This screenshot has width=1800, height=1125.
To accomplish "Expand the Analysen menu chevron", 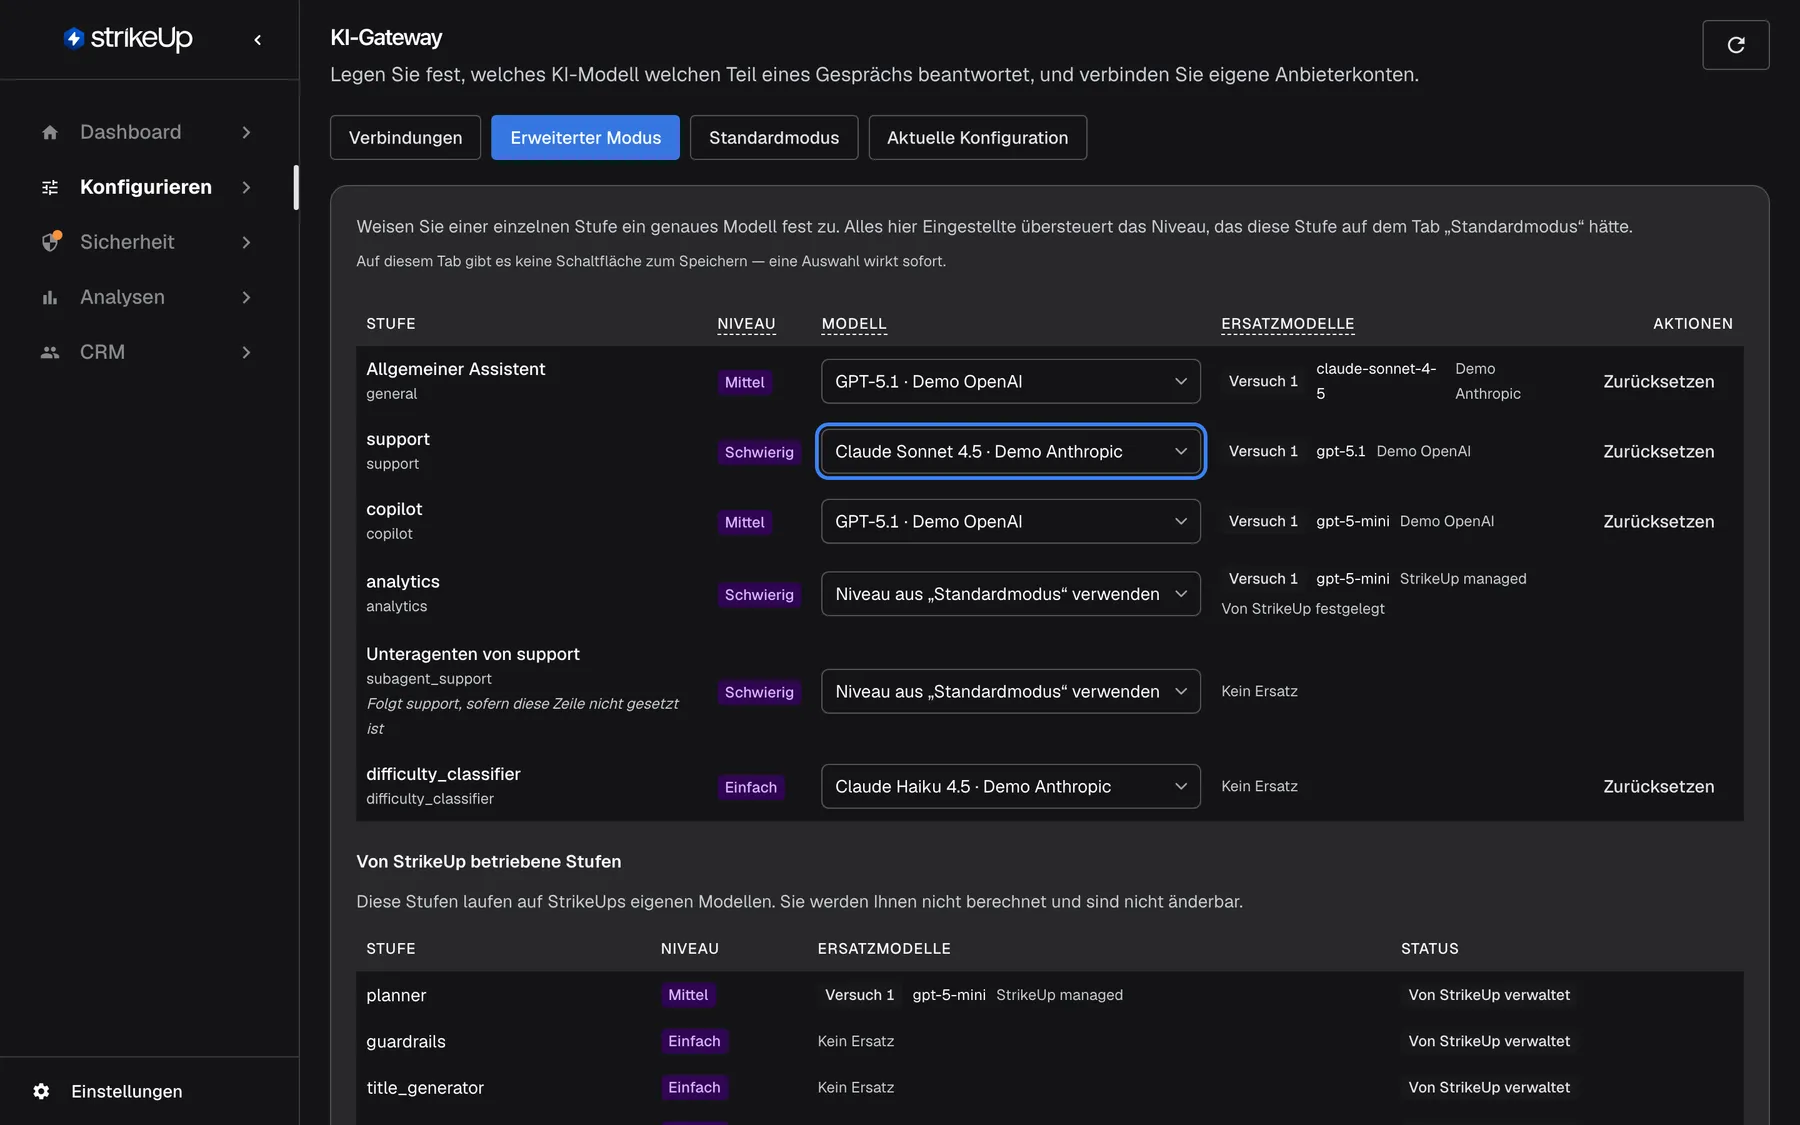I will [246, 297].
